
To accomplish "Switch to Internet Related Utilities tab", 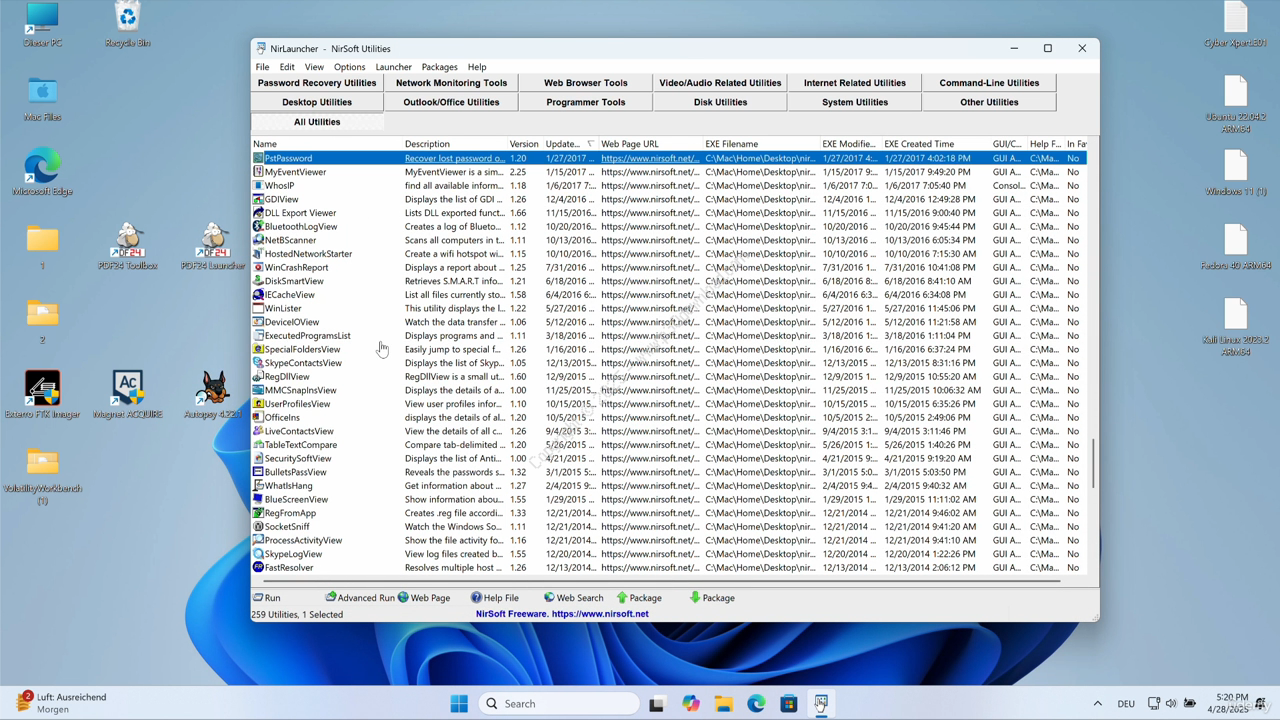I will click(x=855, y=83).
